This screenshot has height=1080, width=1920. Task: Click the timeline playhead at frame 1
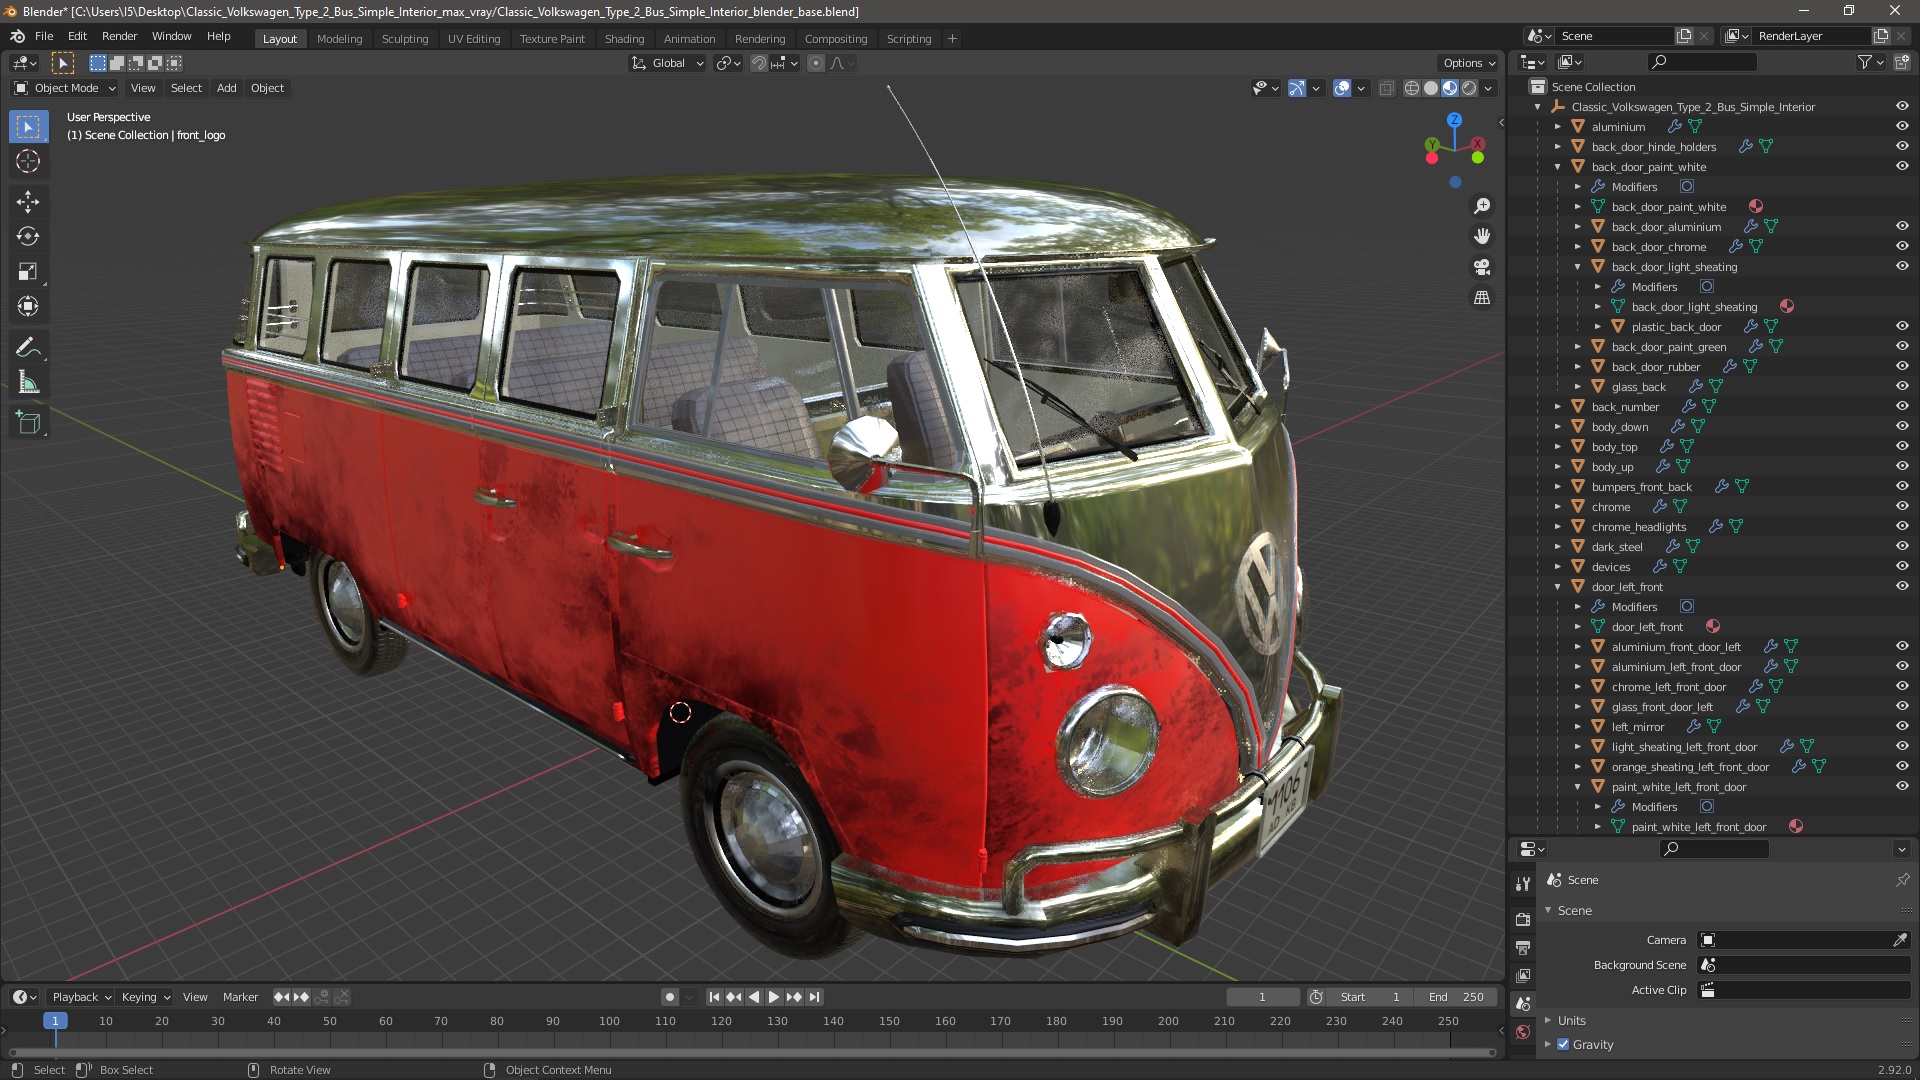coord(55,1021)
